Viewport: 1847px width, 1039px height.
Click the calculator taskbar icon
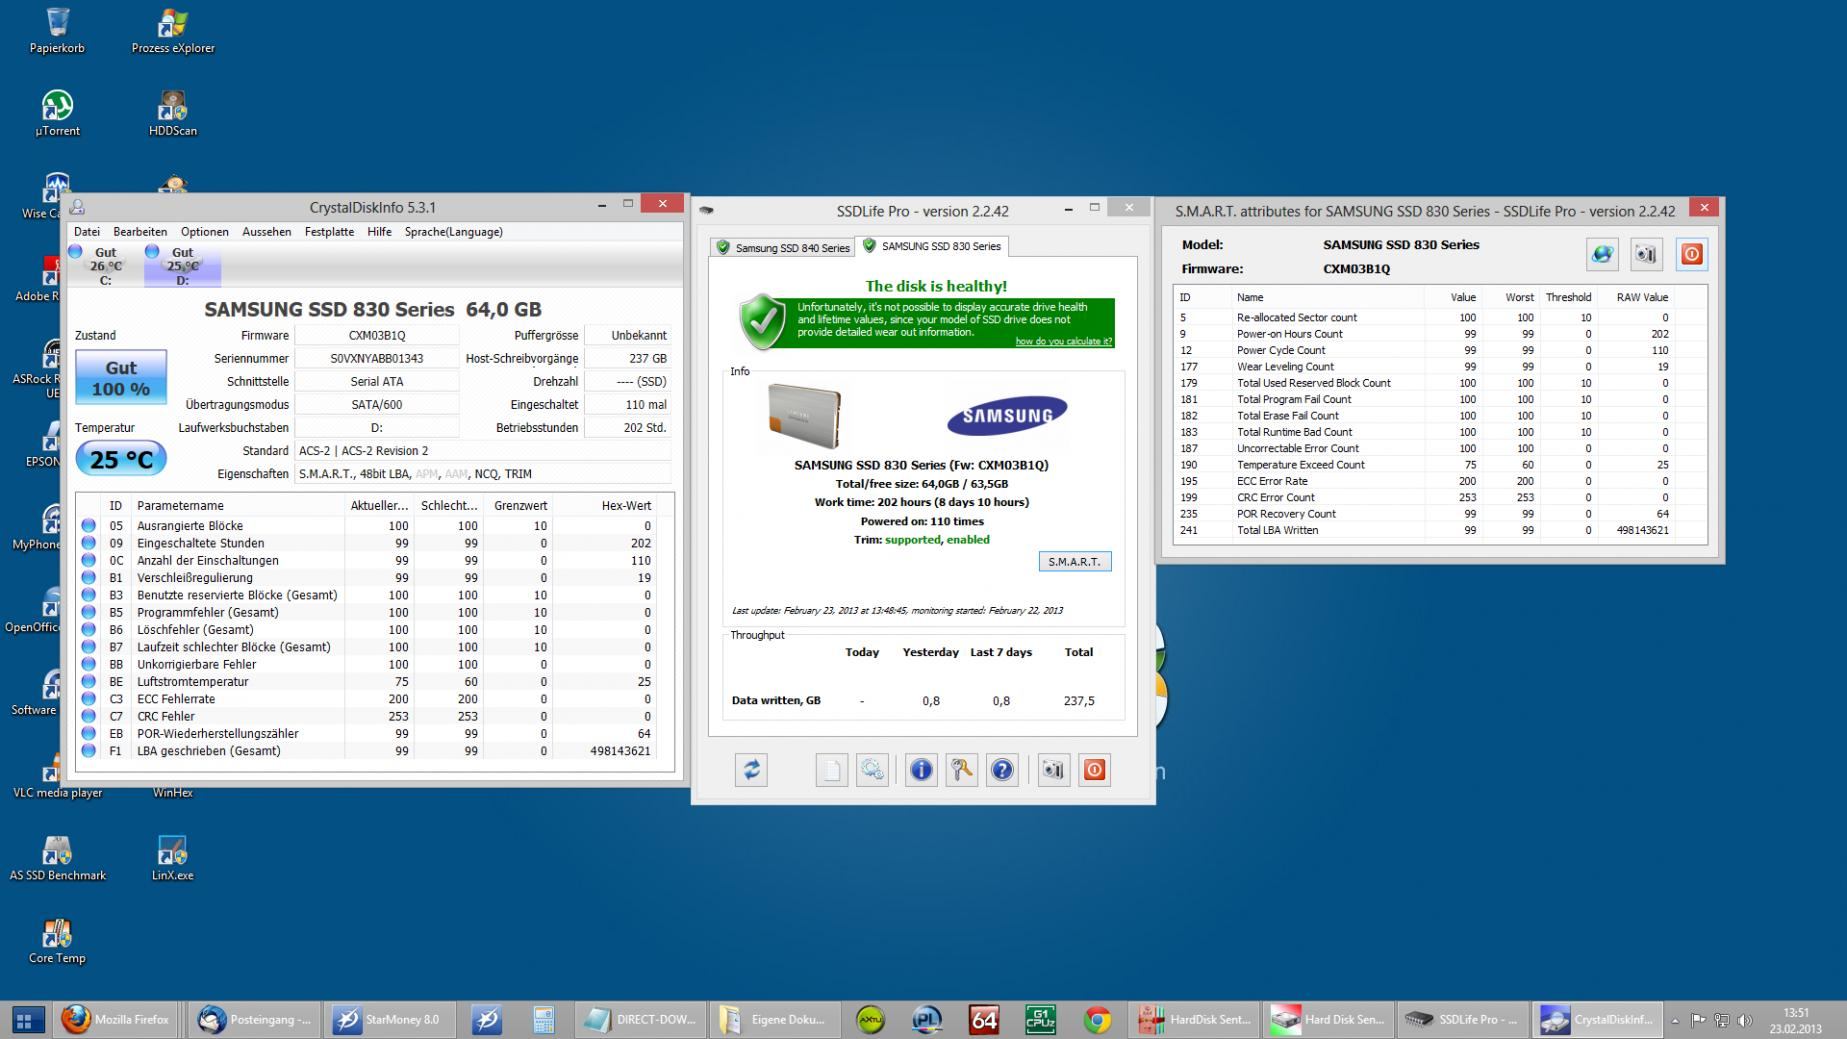coord(543,1020)
